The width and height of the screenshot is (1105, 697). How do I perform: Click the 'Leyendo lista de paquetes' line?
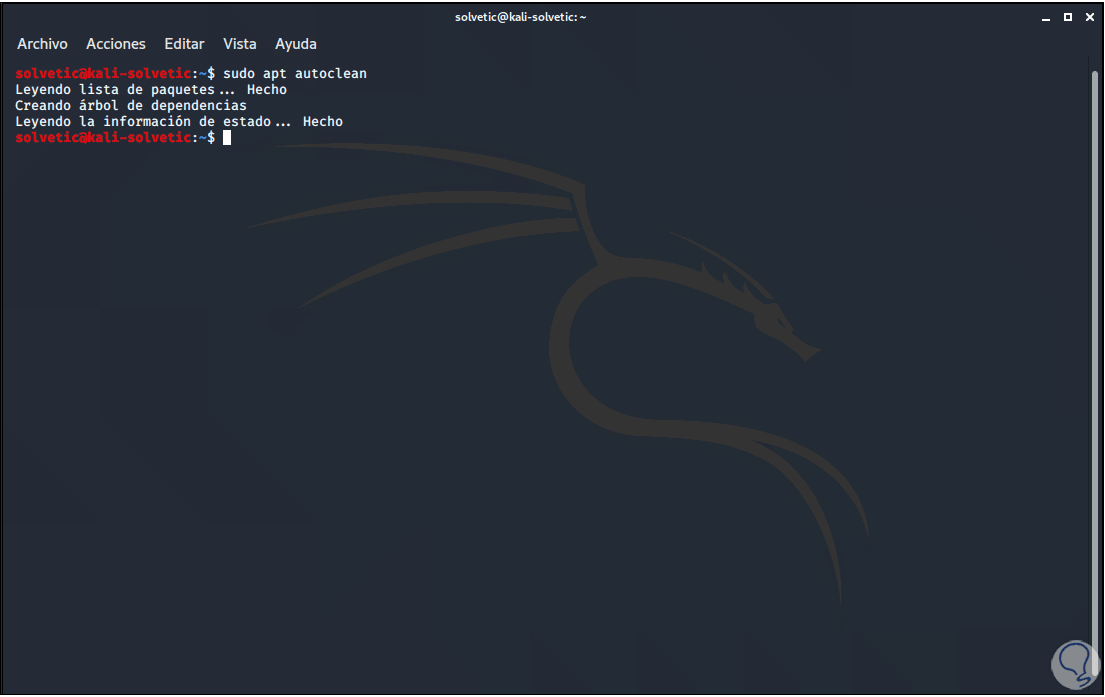coord(151,90)
